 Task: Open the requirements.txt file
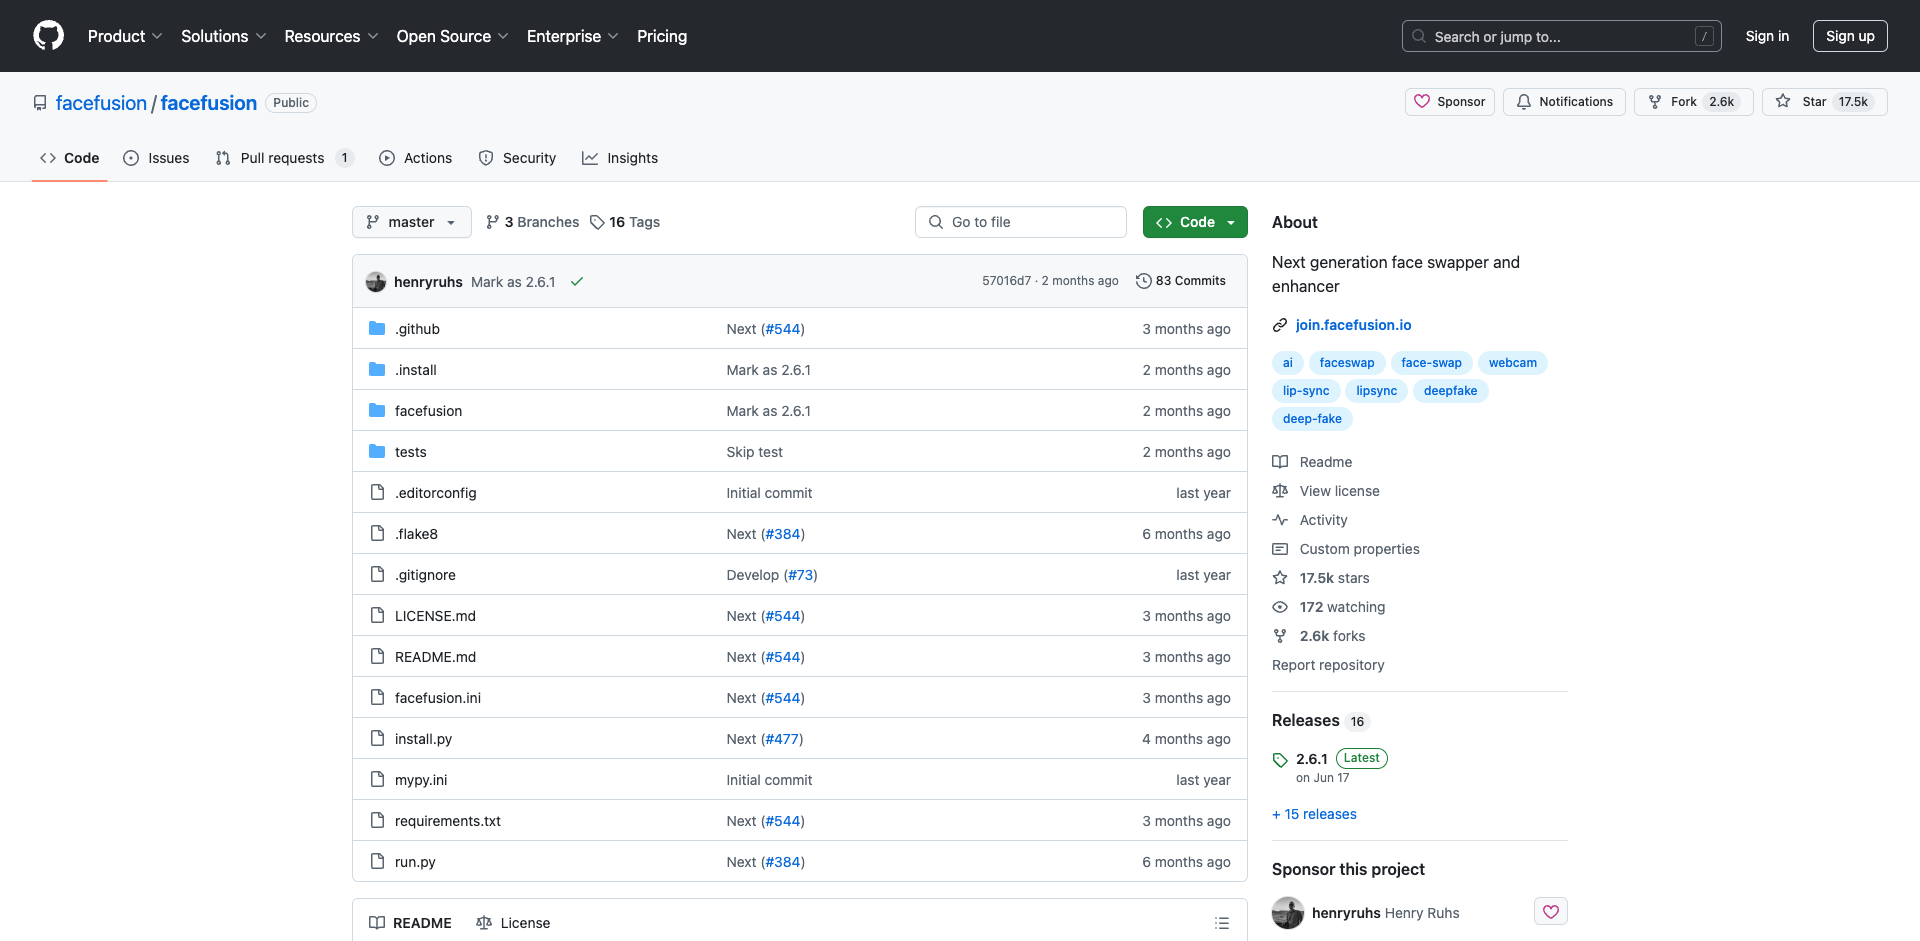(x=447, y=821)
